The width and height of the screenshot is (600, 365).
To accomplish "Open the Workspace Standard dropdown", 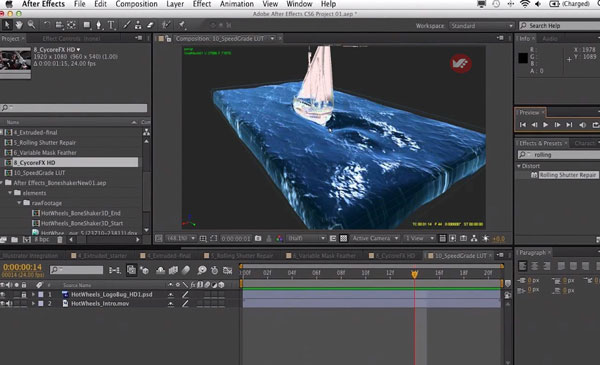I will 481,26.
